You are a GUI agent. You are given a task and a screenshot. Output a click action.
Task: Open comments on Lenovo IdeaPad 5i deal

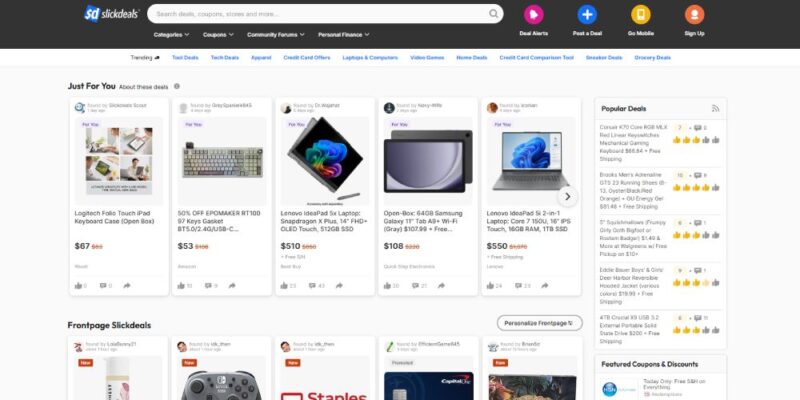tap(518, 286)
